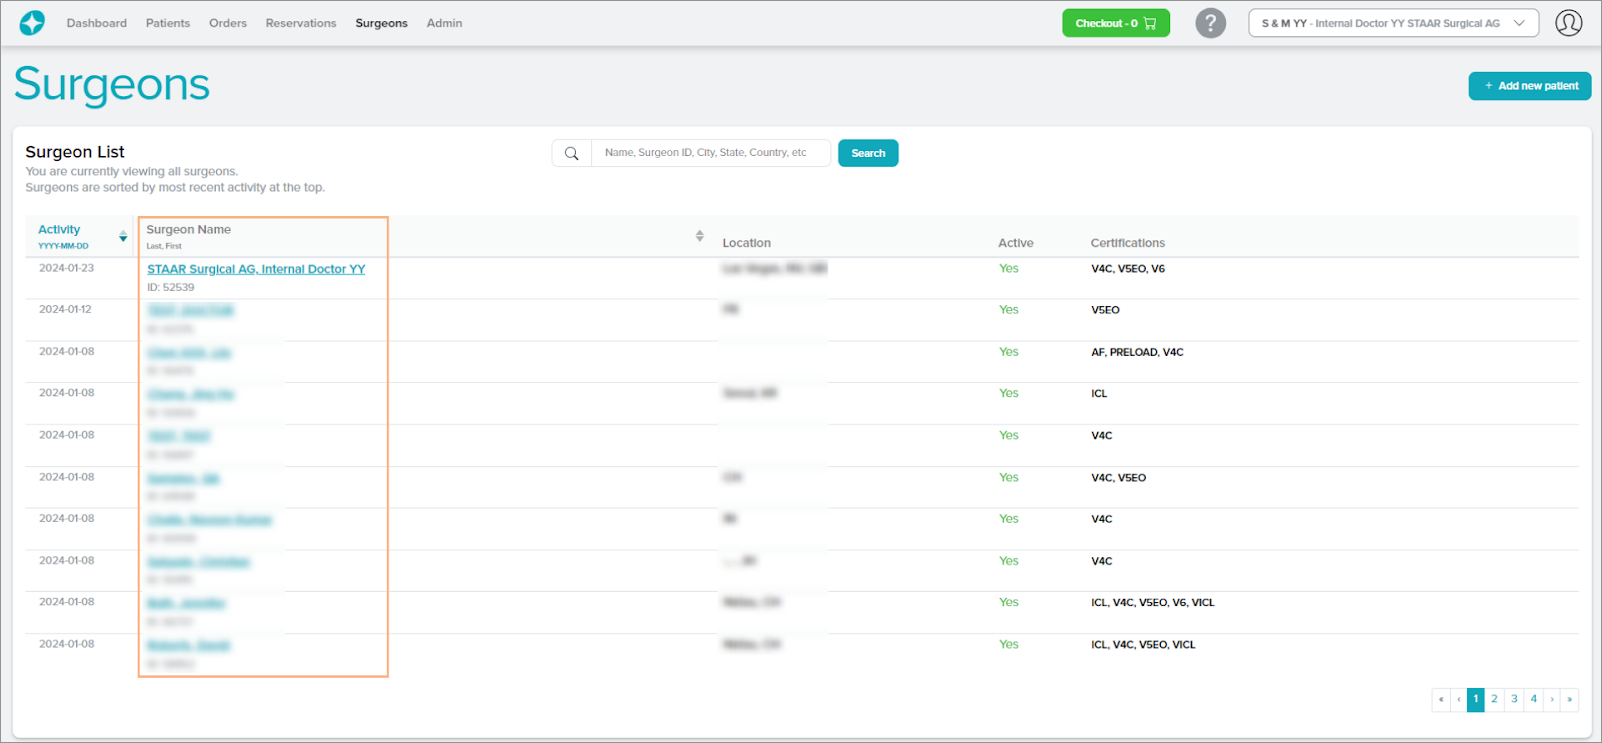This screenshot has width=1602, height=743.
Task: Sort by Surgeon Name column arrows
Action: click(x=699, y=236)
